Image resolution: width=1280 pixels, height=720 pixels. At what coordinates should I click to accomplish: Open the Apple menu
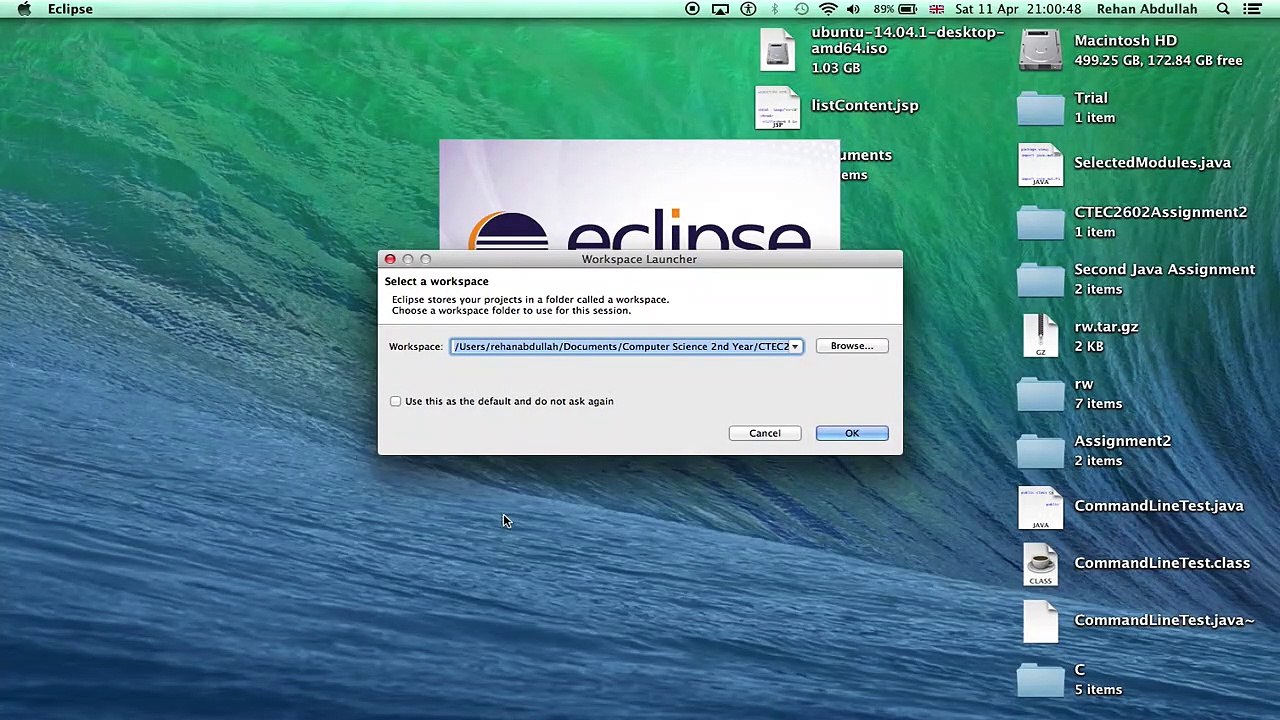(x=24, y=9)
